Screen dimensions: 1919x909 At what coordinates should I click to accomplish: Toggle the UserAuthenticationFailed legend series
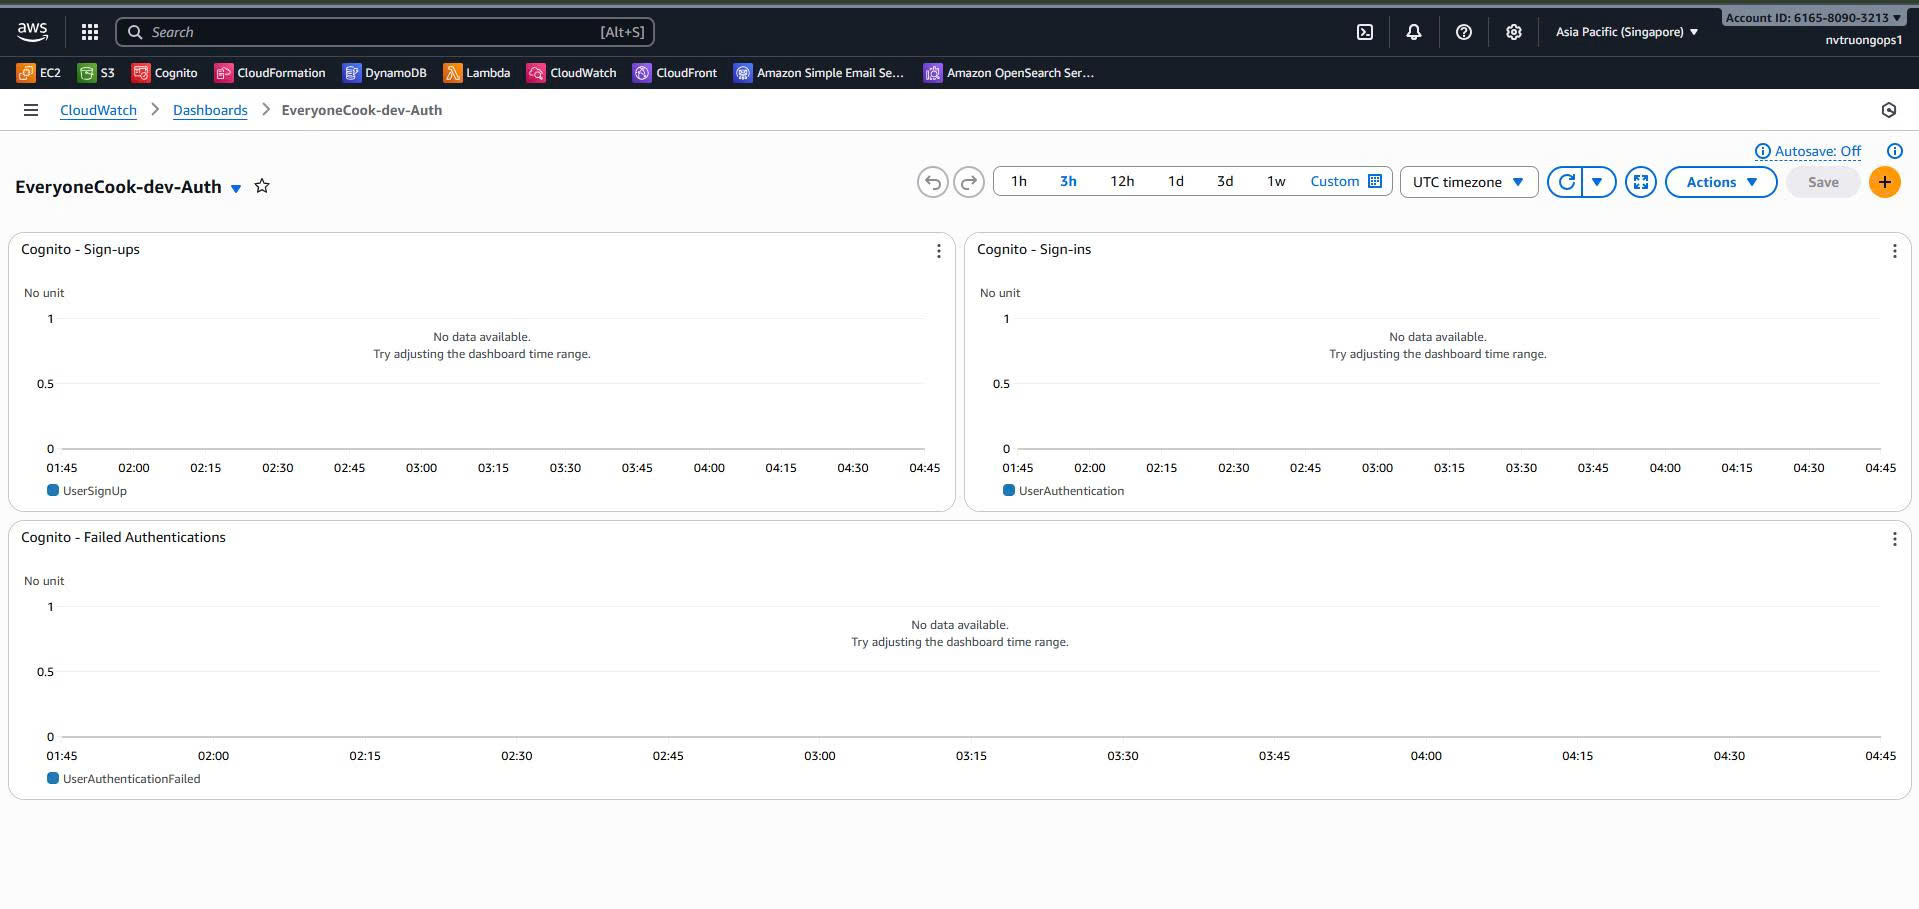(124, 779)
